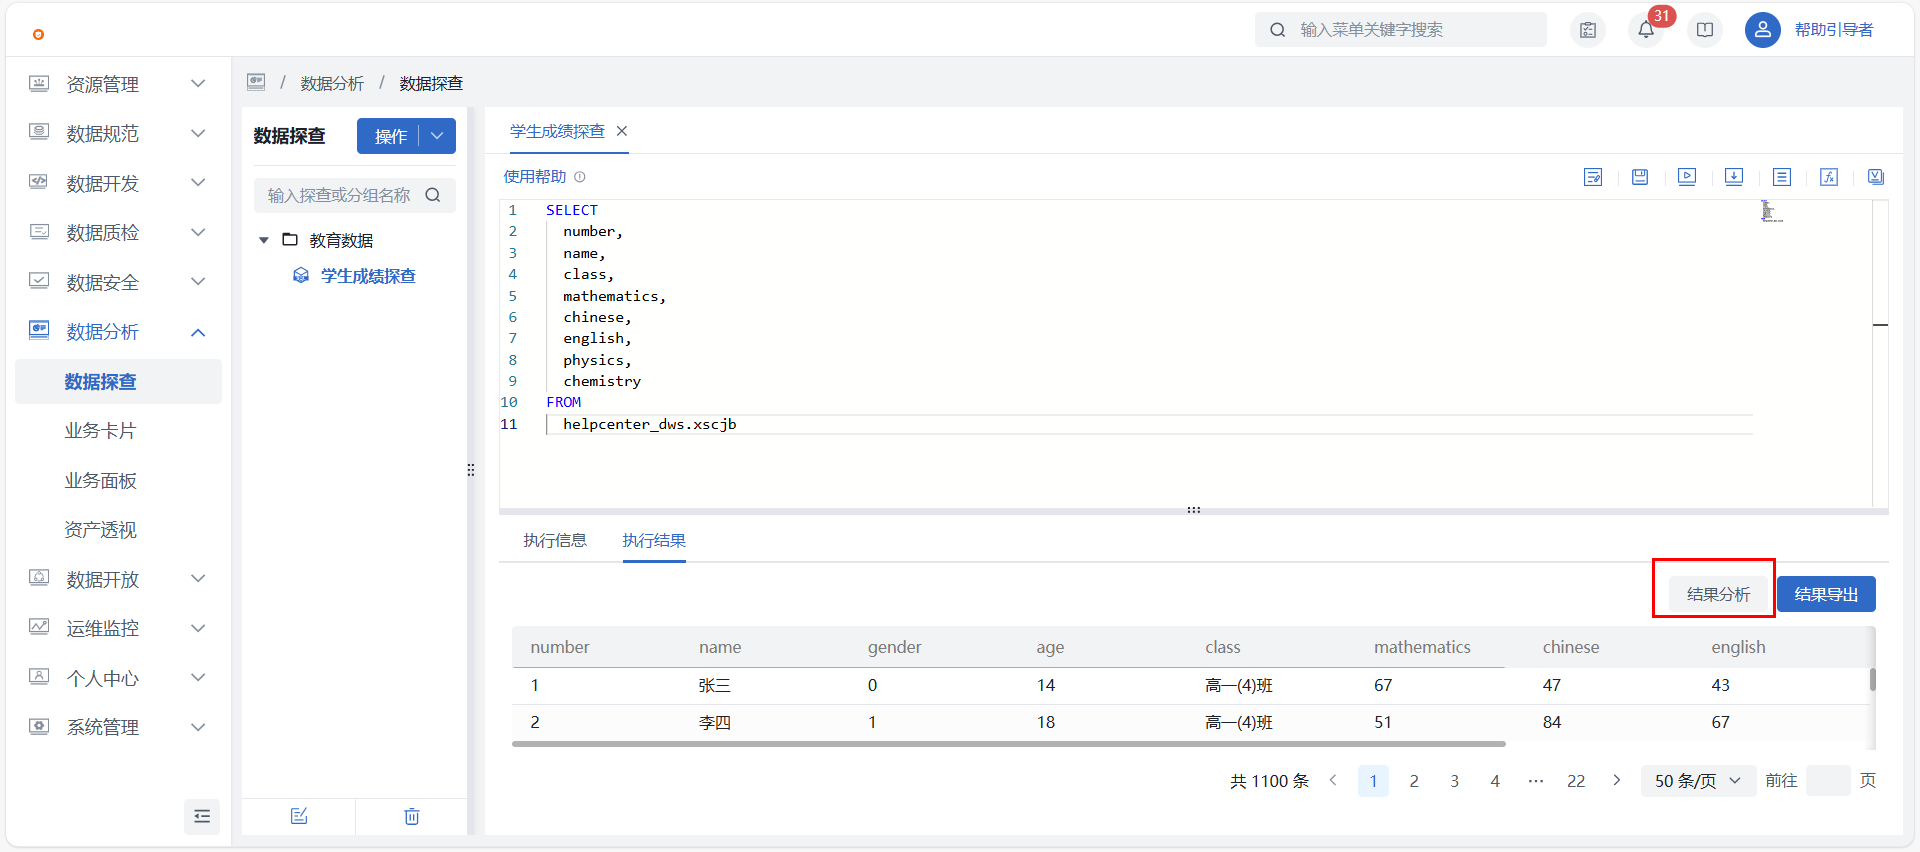Go to next page arrow
This screenshot has height=852, width=1920.
[1616, 780]
